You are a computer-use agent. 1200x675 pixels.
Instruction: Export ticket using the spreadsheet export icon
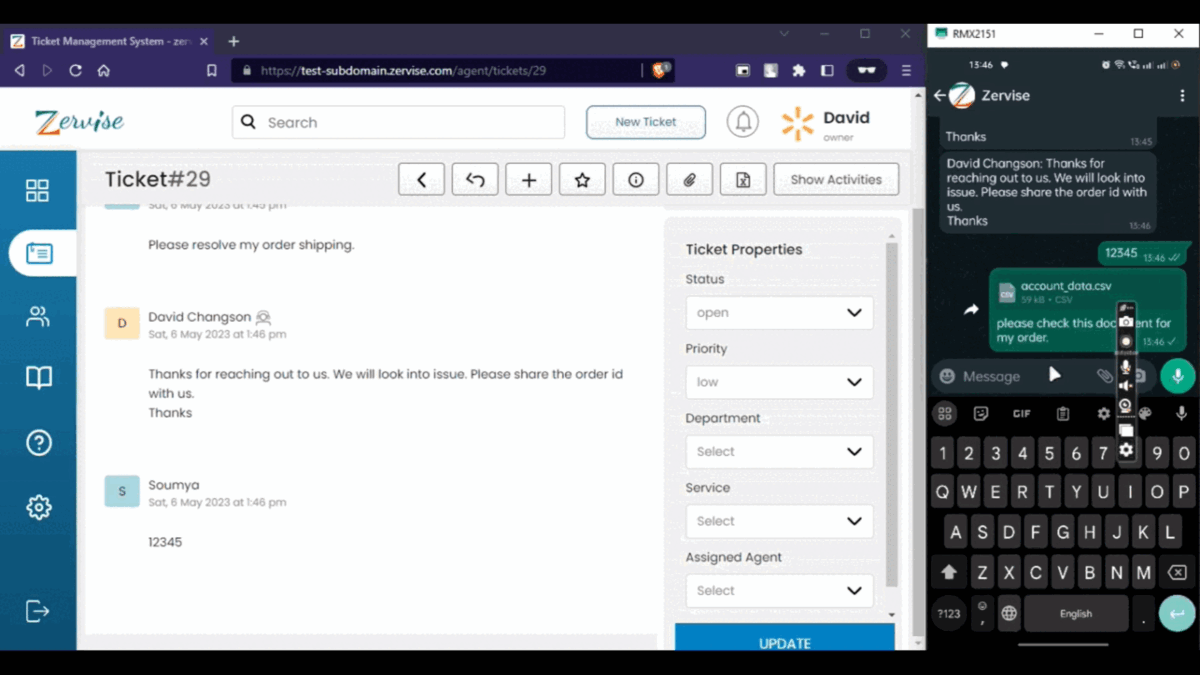[x=742, y=179]
